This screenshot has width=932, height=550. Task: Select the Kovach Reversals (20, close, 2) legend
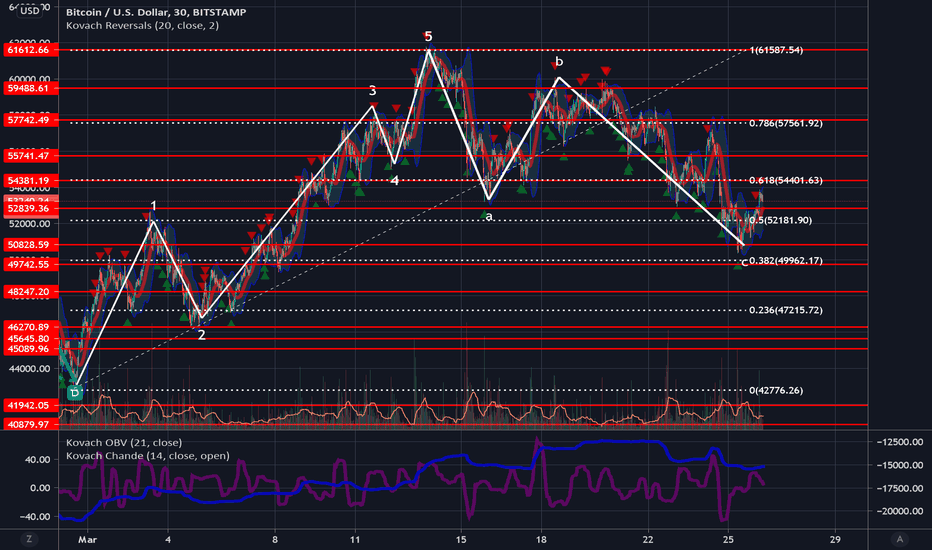[x=142, y=26]
